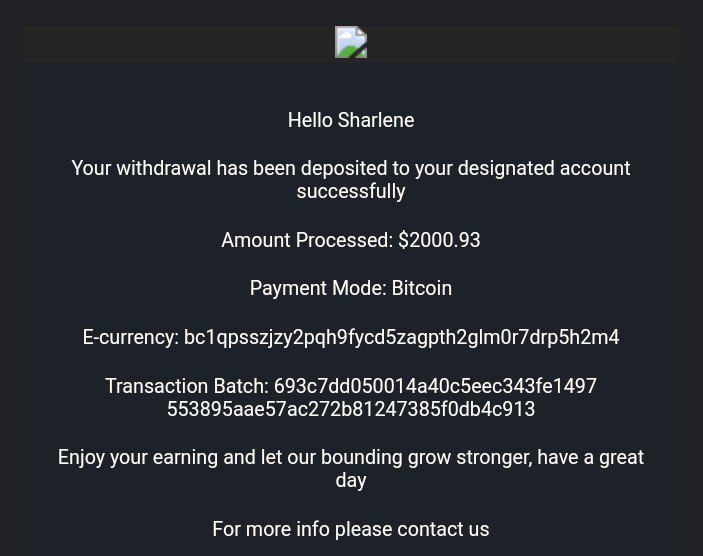Click the "E-currency" label
The image size is (703, 556).
click(x=130, y=337)
